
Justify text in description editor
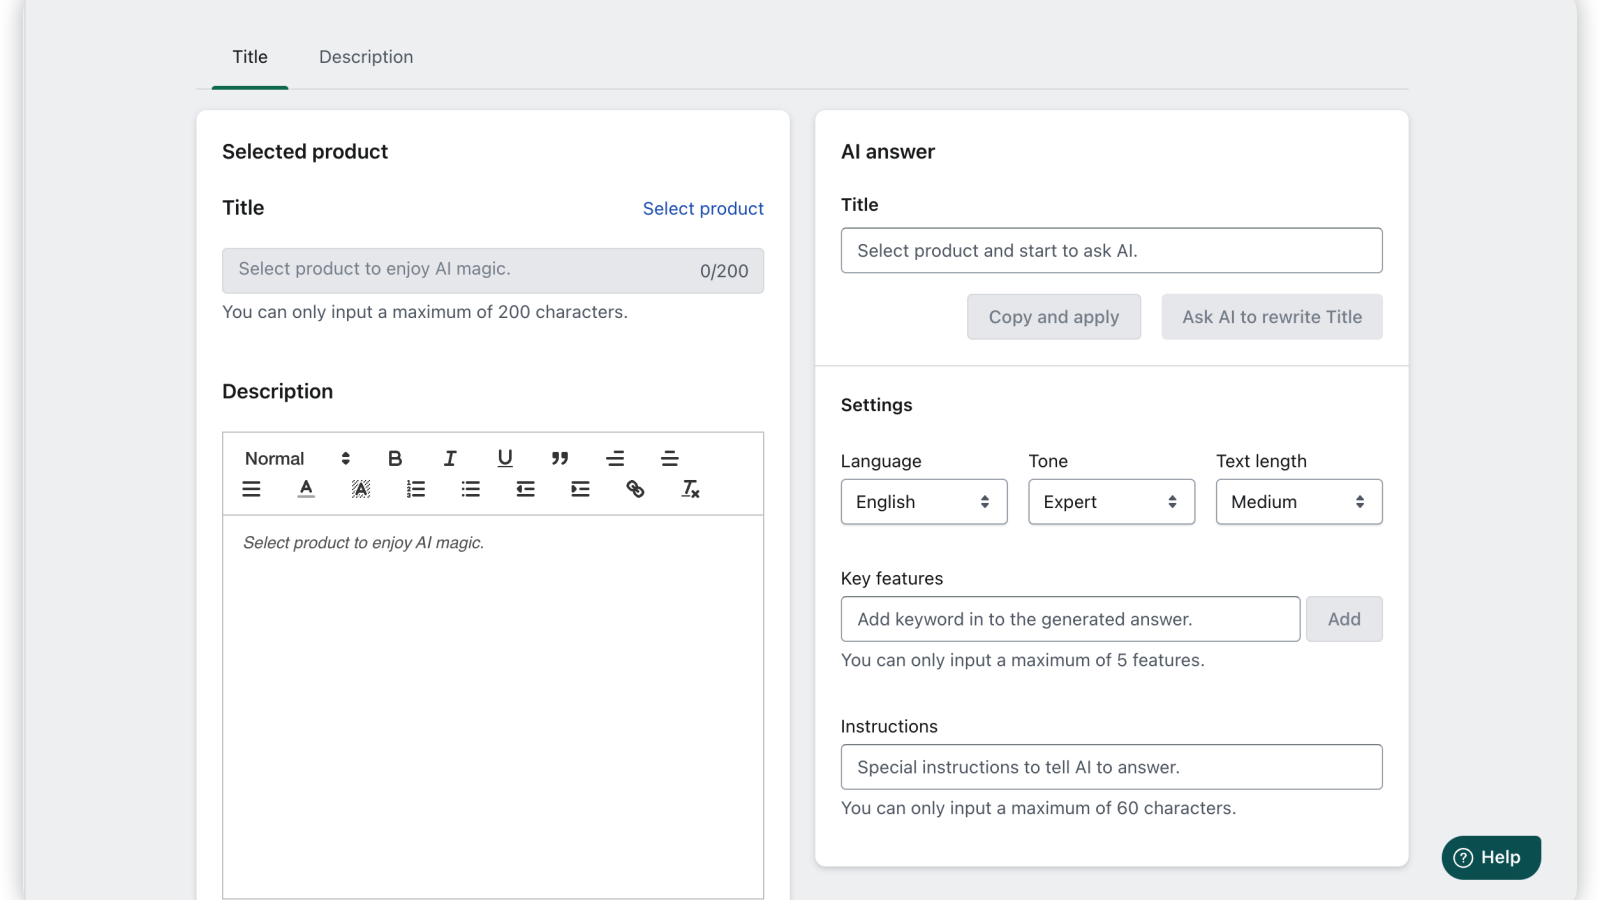pyautogui.click(x=251, y=489)
